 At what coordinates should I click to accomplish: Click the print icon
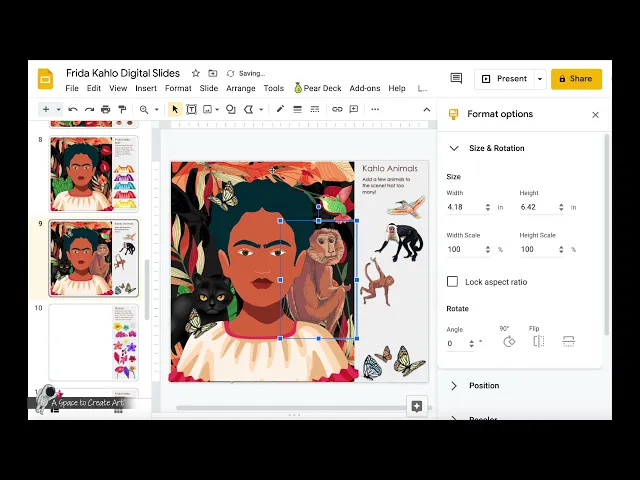(x=106, y=109)
